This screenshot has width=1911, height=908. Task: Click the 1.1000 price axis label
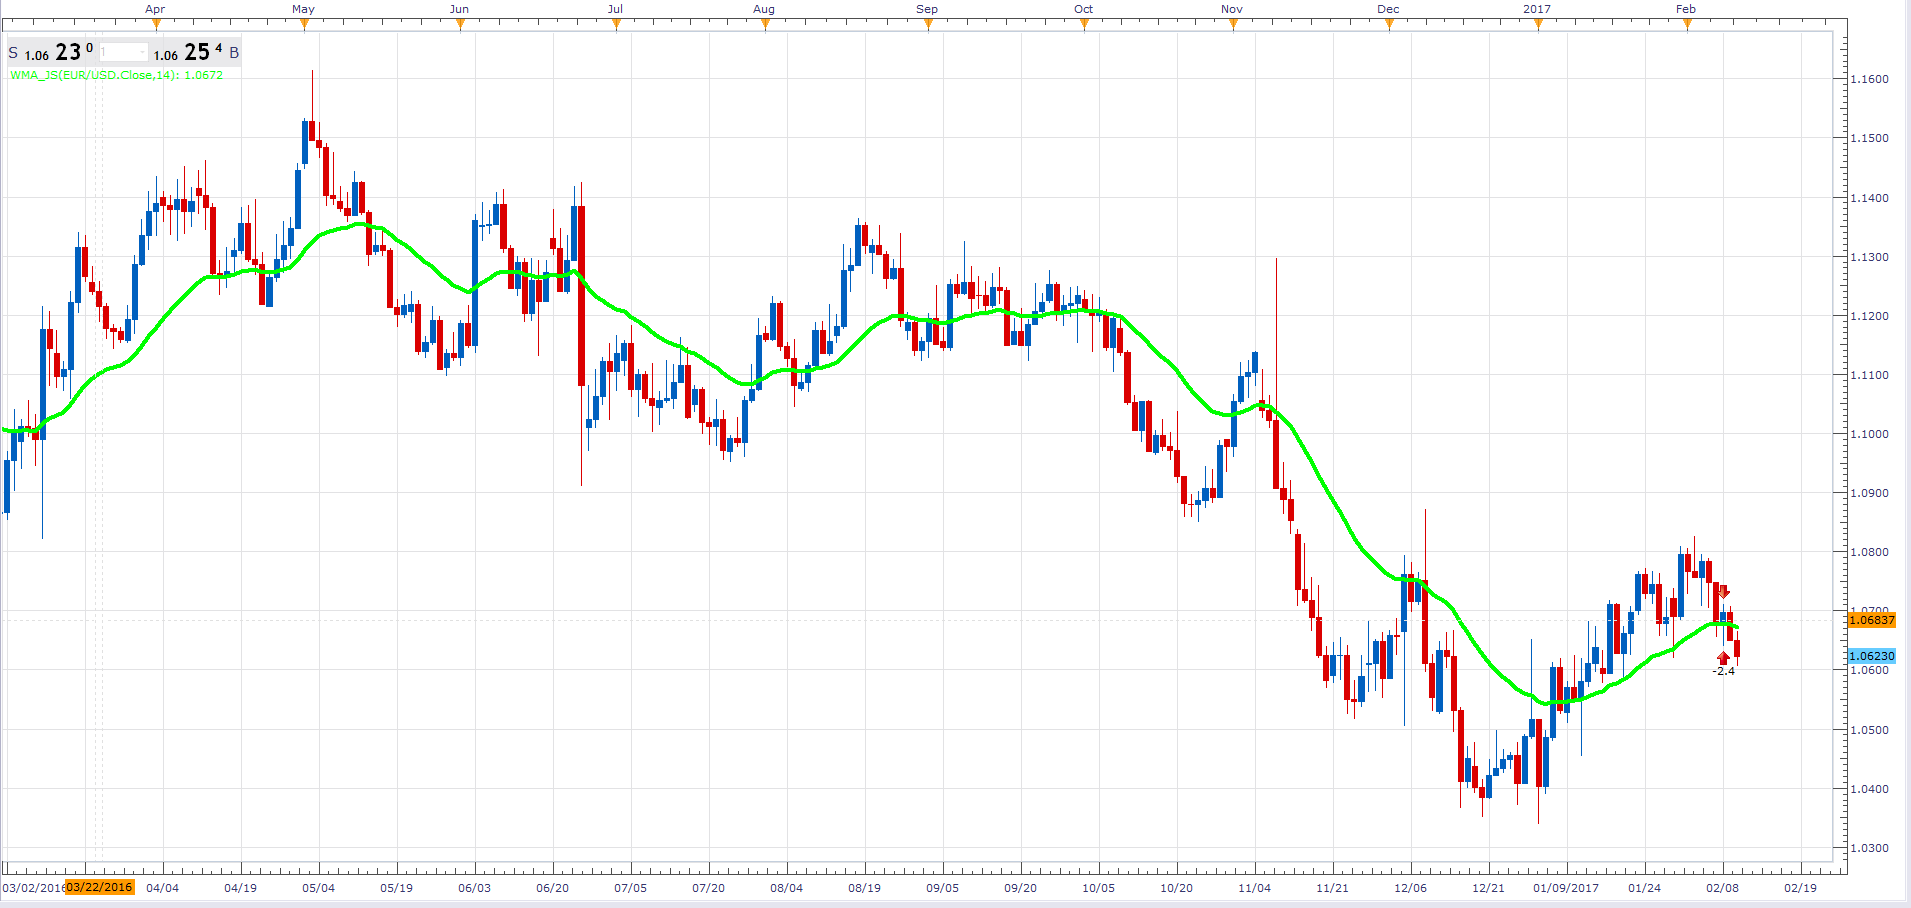pyautogui.click(x=1870, y=434)
